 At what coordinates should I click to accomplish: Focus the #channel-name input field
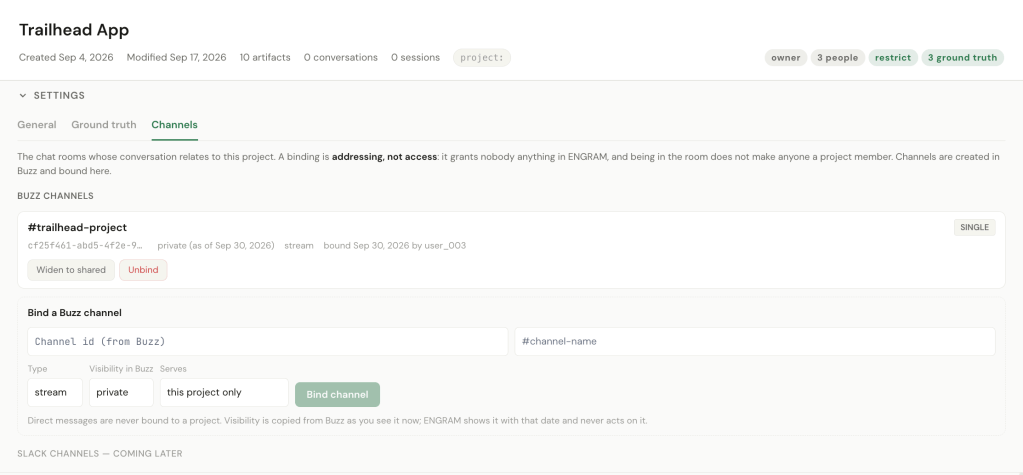point(755,341)
